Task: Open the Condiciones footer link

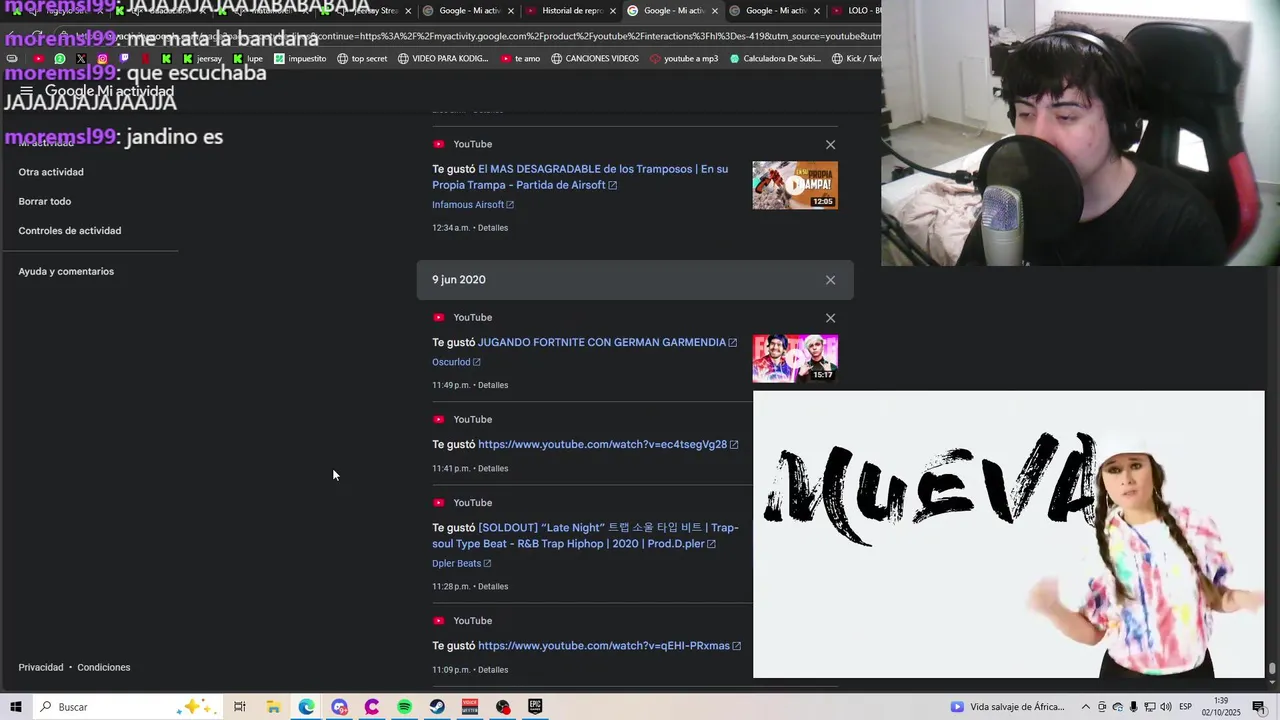Action: (104, 667)
